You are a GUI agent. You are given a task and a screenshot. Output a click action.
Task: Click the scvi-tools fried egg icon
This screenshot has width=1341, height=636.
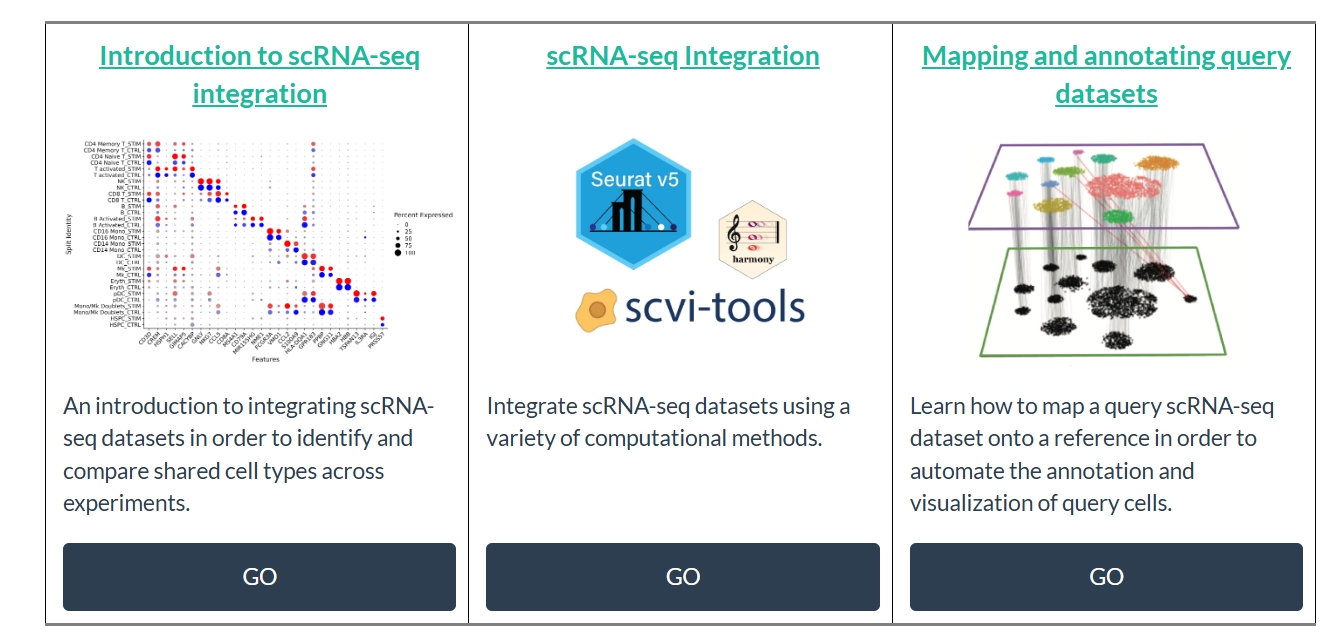pos(596,310)
